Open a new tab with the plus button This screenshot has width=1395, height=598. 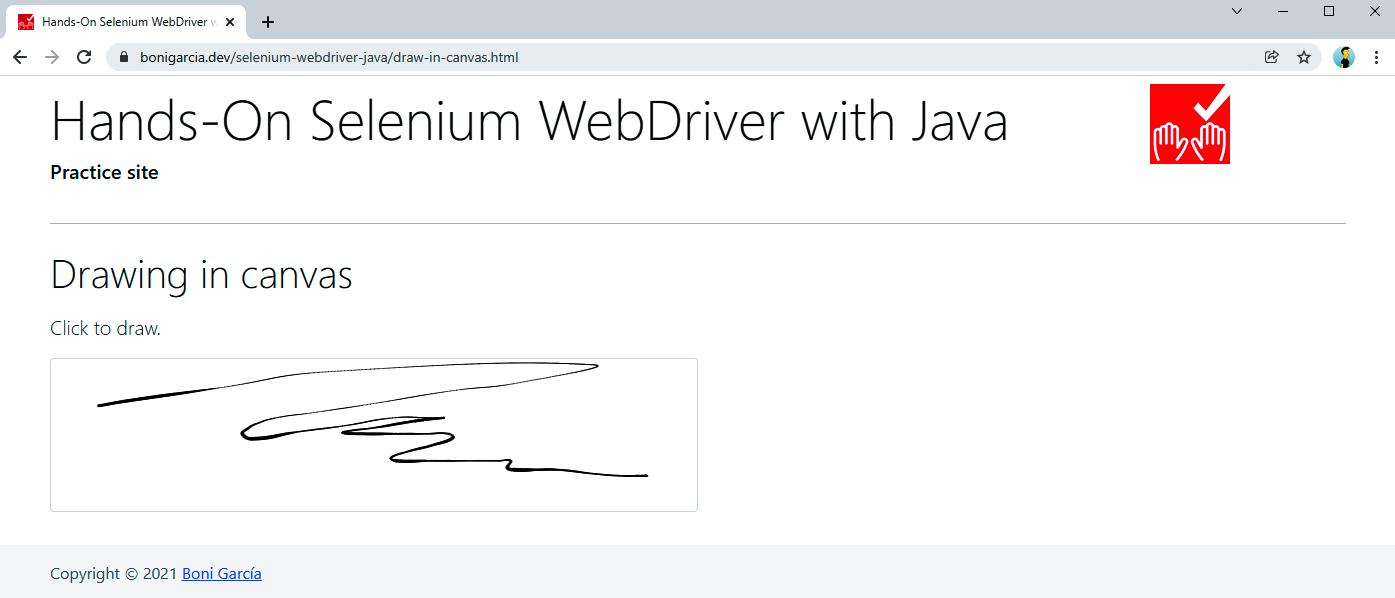click(268, 22)
